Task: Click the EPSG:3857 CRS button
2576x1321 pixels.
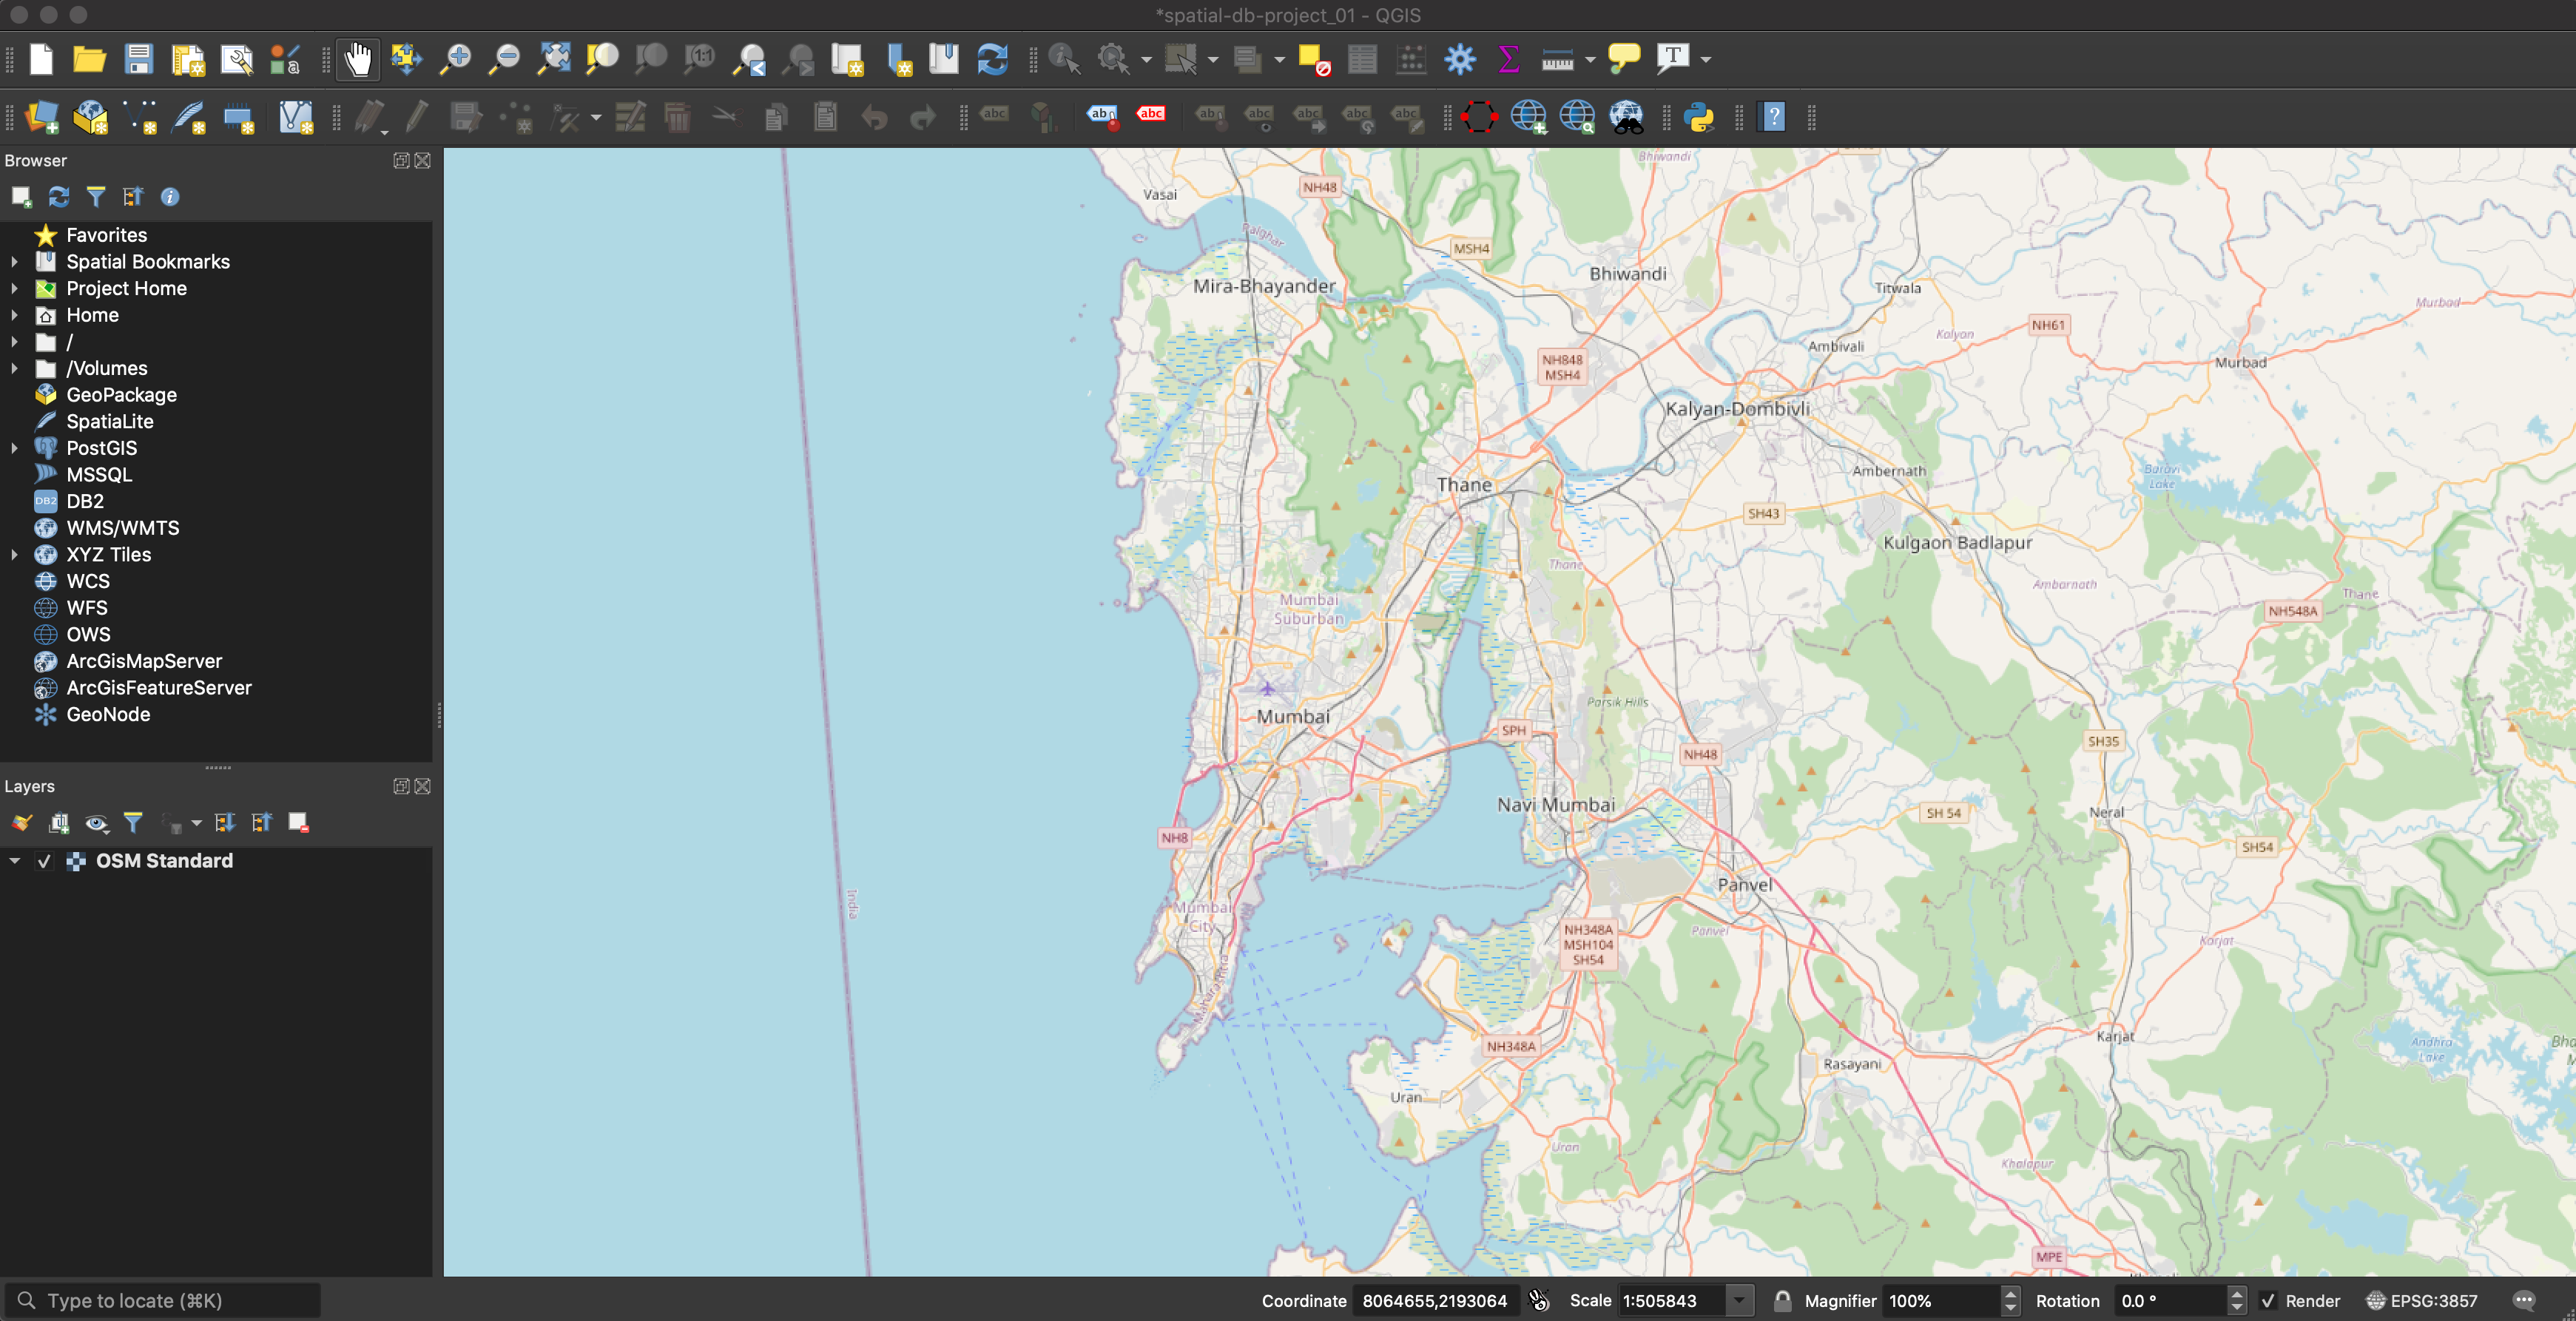Action: tap(2422, 1300)
